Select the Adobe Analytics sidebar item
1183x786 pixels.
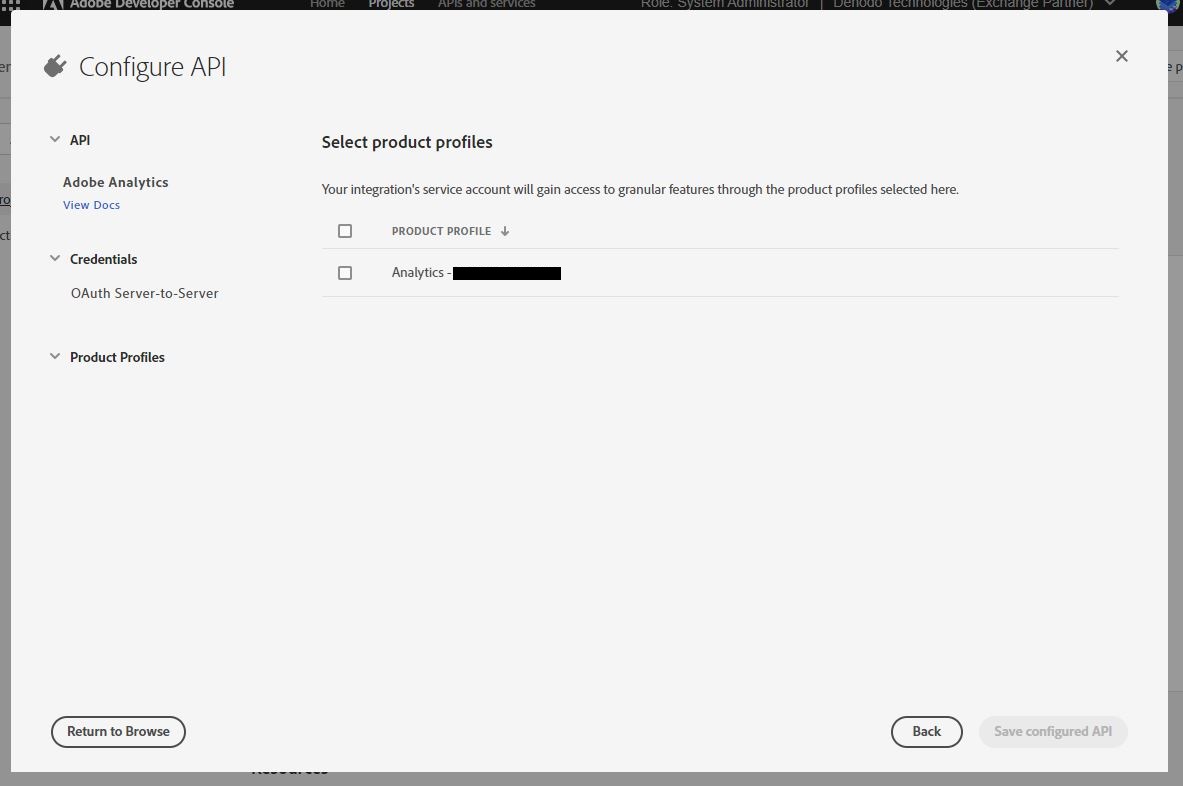[115, 183]
